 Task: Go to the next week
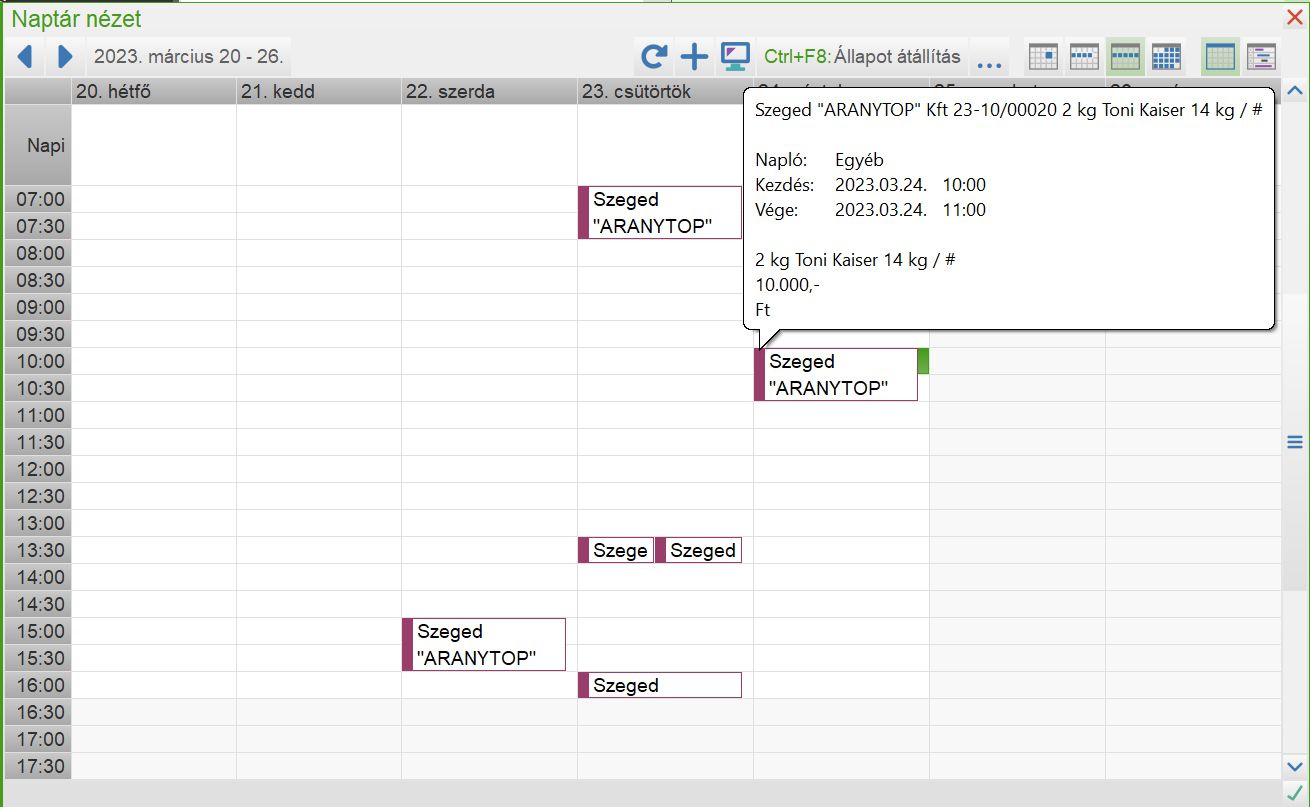click(x=65, y=57)
